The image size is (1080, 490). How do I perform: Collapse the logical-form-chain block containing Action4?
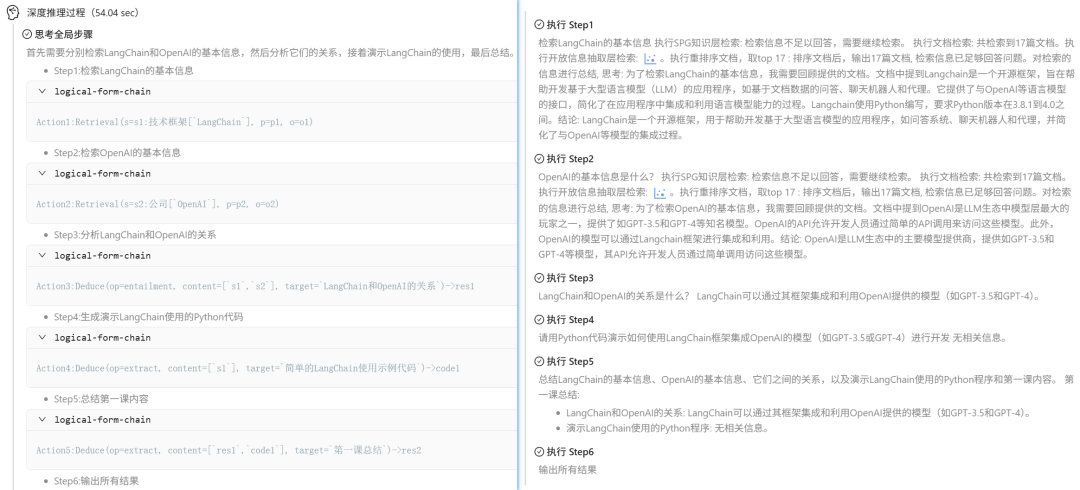(x=42, y=338)
